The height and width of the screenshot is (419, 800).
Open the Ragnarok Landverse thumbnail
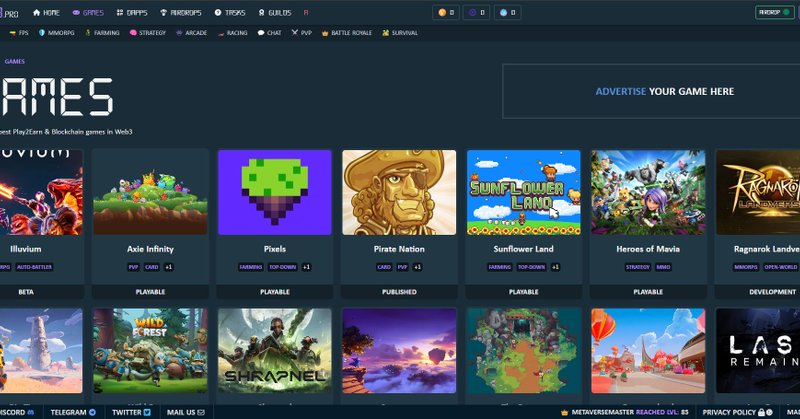click(x=758, y=192)
